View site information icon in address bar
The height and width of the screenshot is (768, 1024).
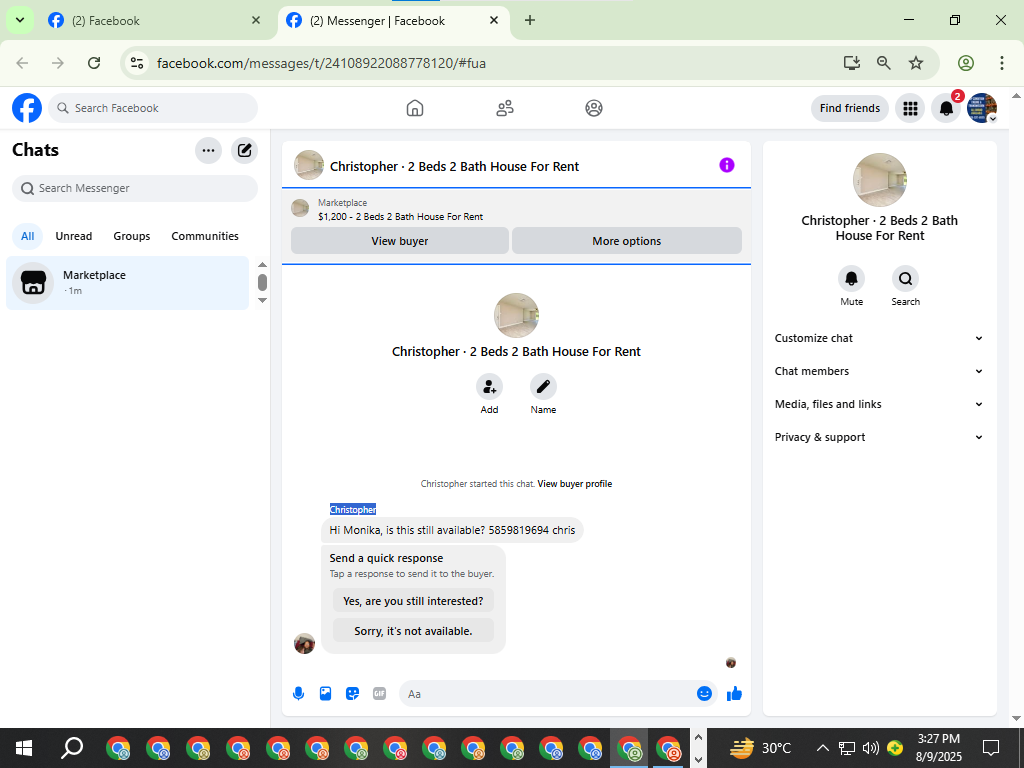coord(137,63)
